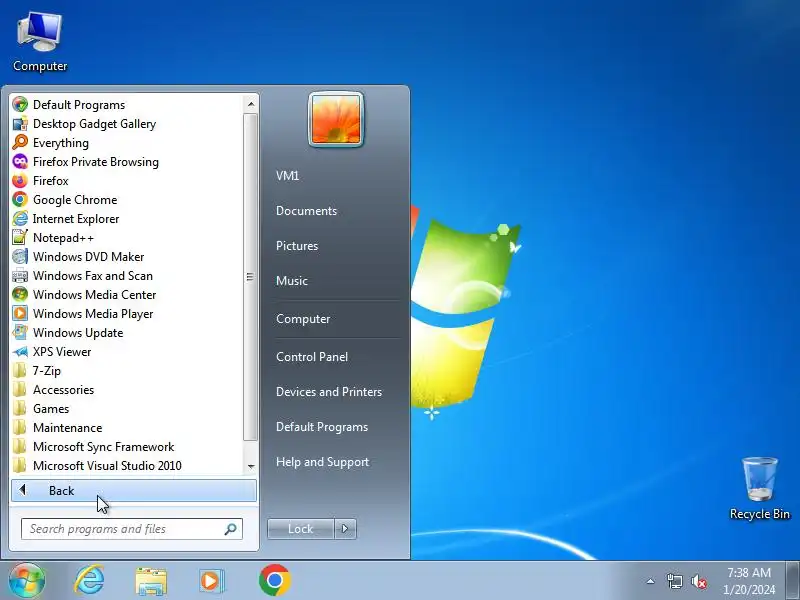Click the network tray icon

point(674,581)
